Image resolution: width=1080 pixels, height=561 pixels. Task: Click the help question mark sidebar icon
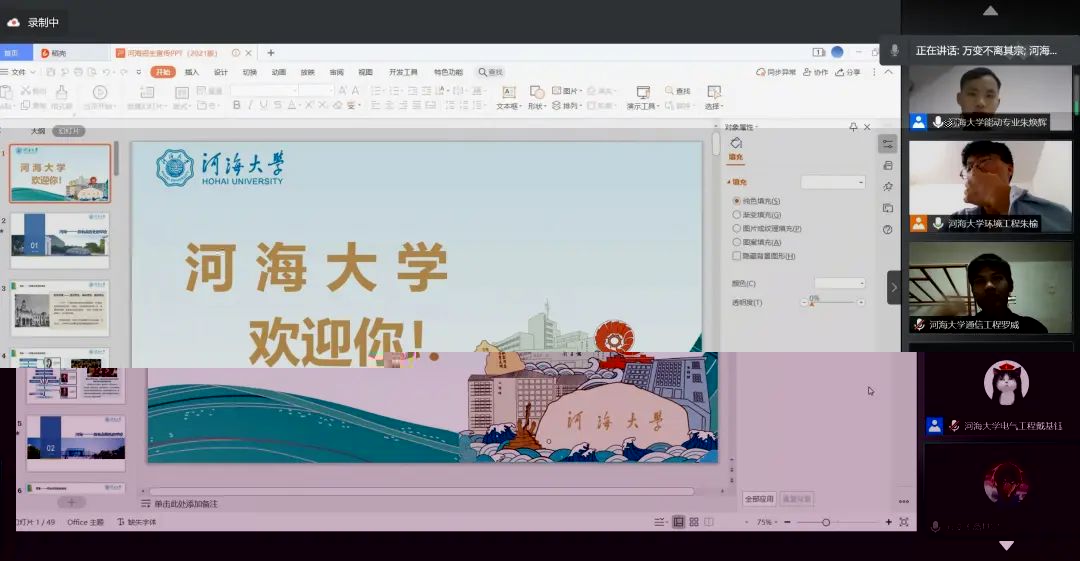click(x=887, y=229)
